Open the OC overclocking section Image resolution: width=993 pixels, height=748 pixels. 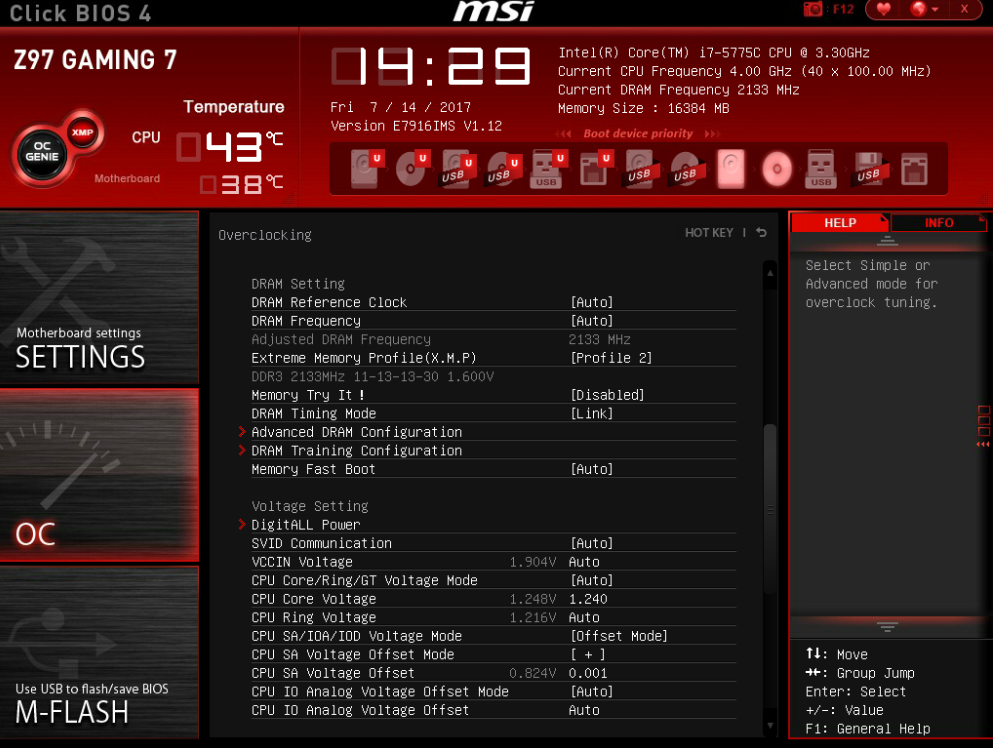click(x=99, y=475)
